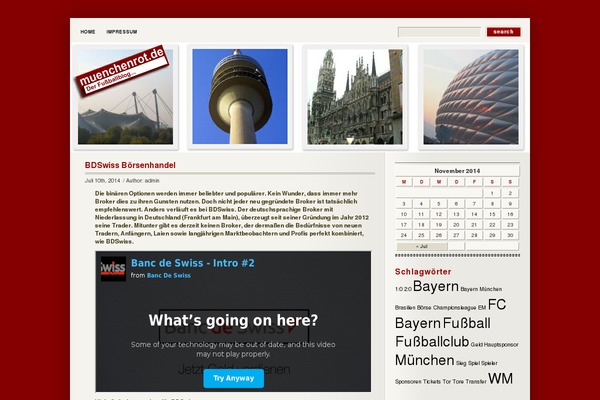Open the HOME menu item
The image size is (600, 400).
[x=88, y=32]
